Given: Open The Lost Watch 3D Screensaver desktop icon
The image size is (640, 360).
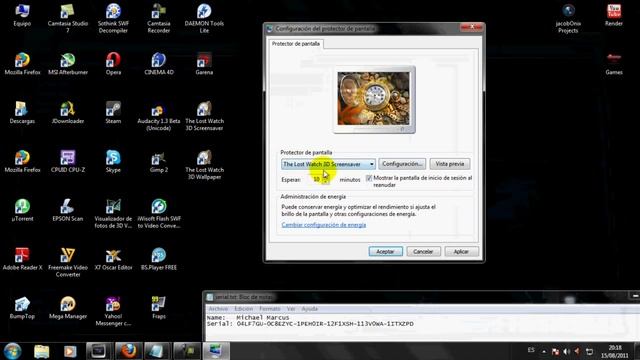Looking at the screenshot, I should click(204, 116).
